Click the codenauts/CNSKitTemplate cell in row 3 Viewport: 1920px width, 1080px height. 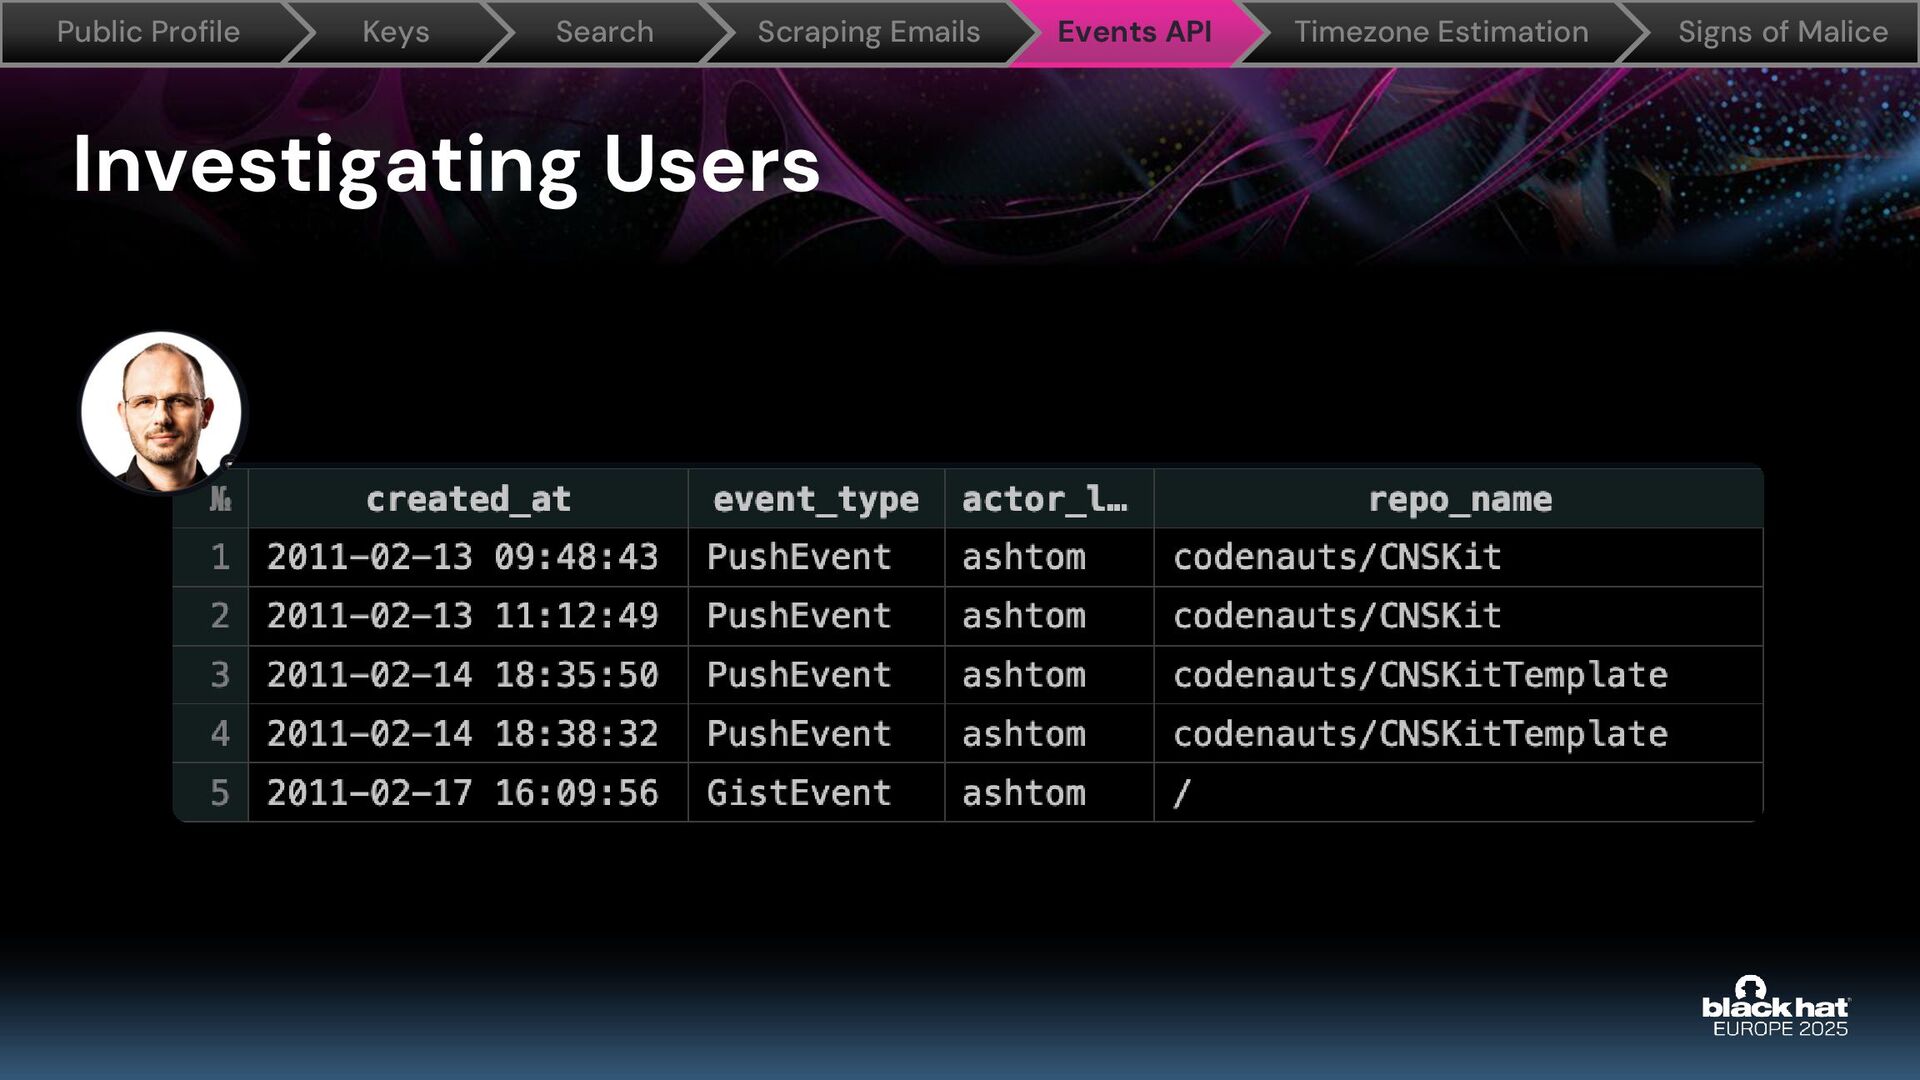point(1419,675)
